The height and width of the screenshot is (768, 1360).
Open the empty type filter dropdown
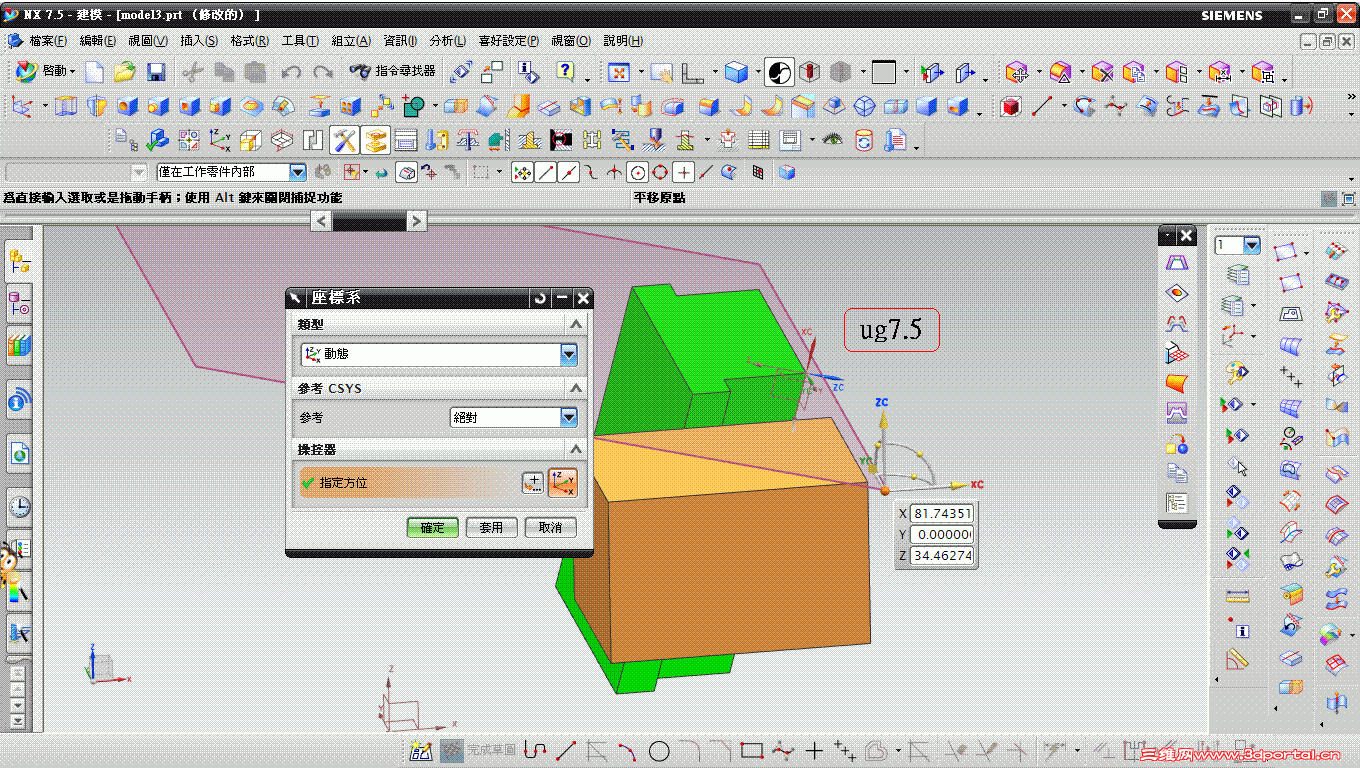76,172
